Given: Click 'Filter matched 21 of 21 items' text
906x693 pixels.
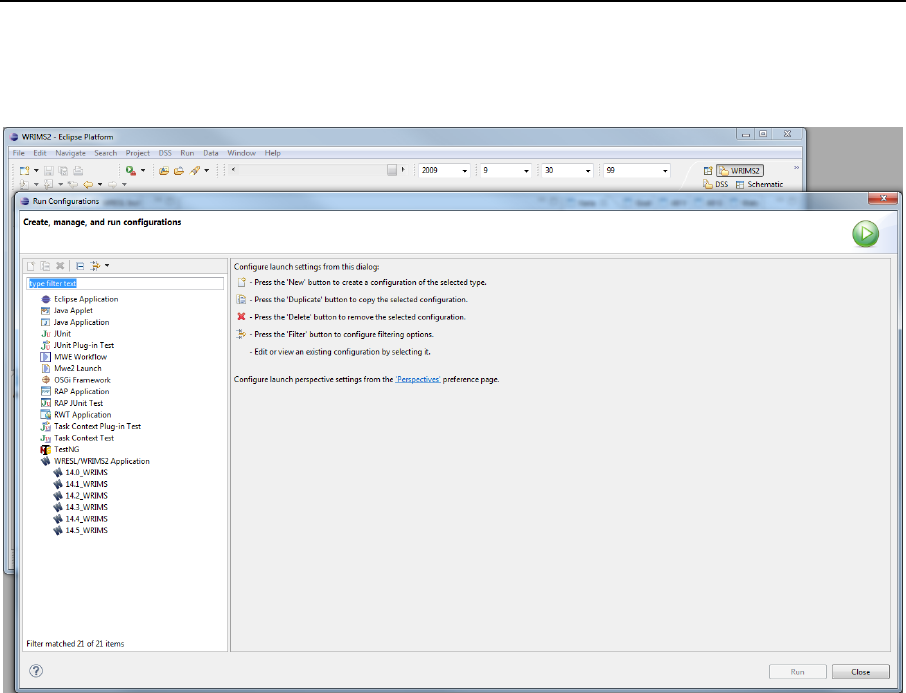Looking at the screenshot, I should coord(75,644).
